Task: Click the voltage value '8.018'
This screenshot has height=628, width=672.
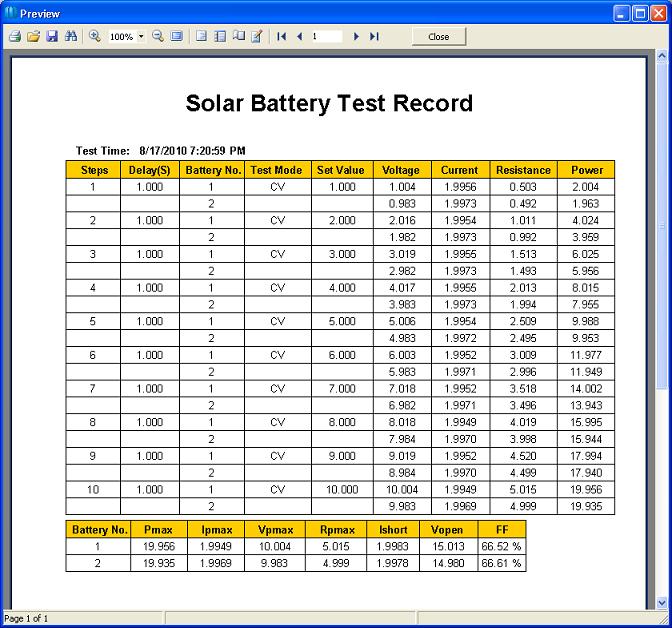Action: (402, 422)
